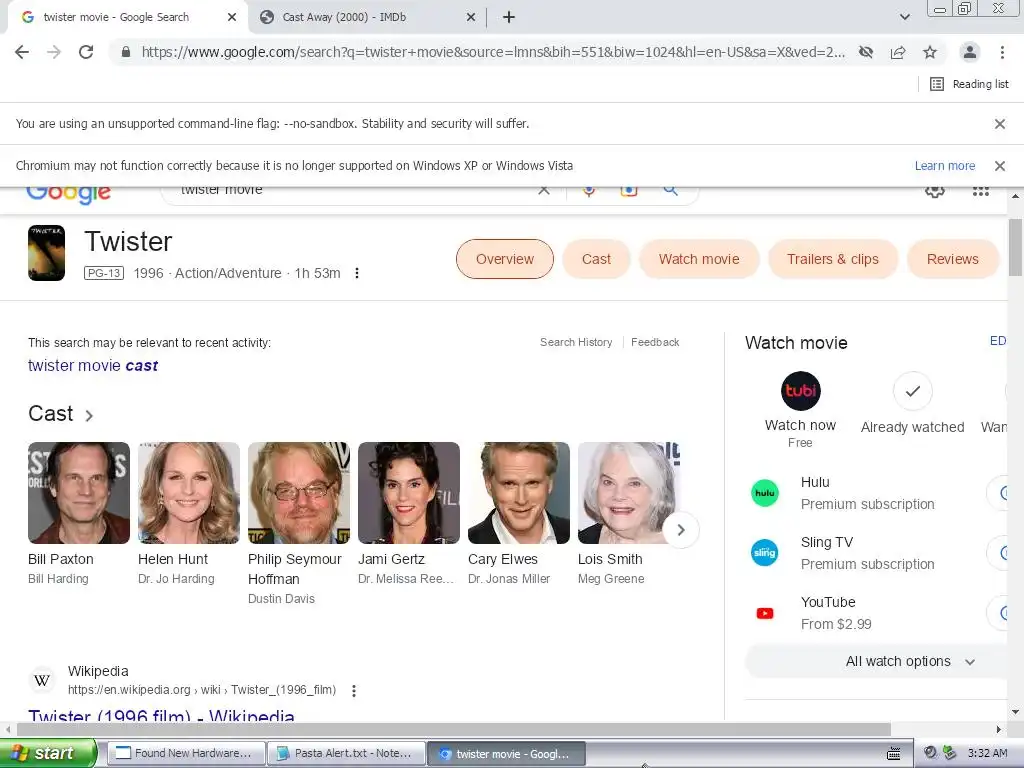Select Bill Harding character name
Screen dimensions: 1024x768
(58, 579)
